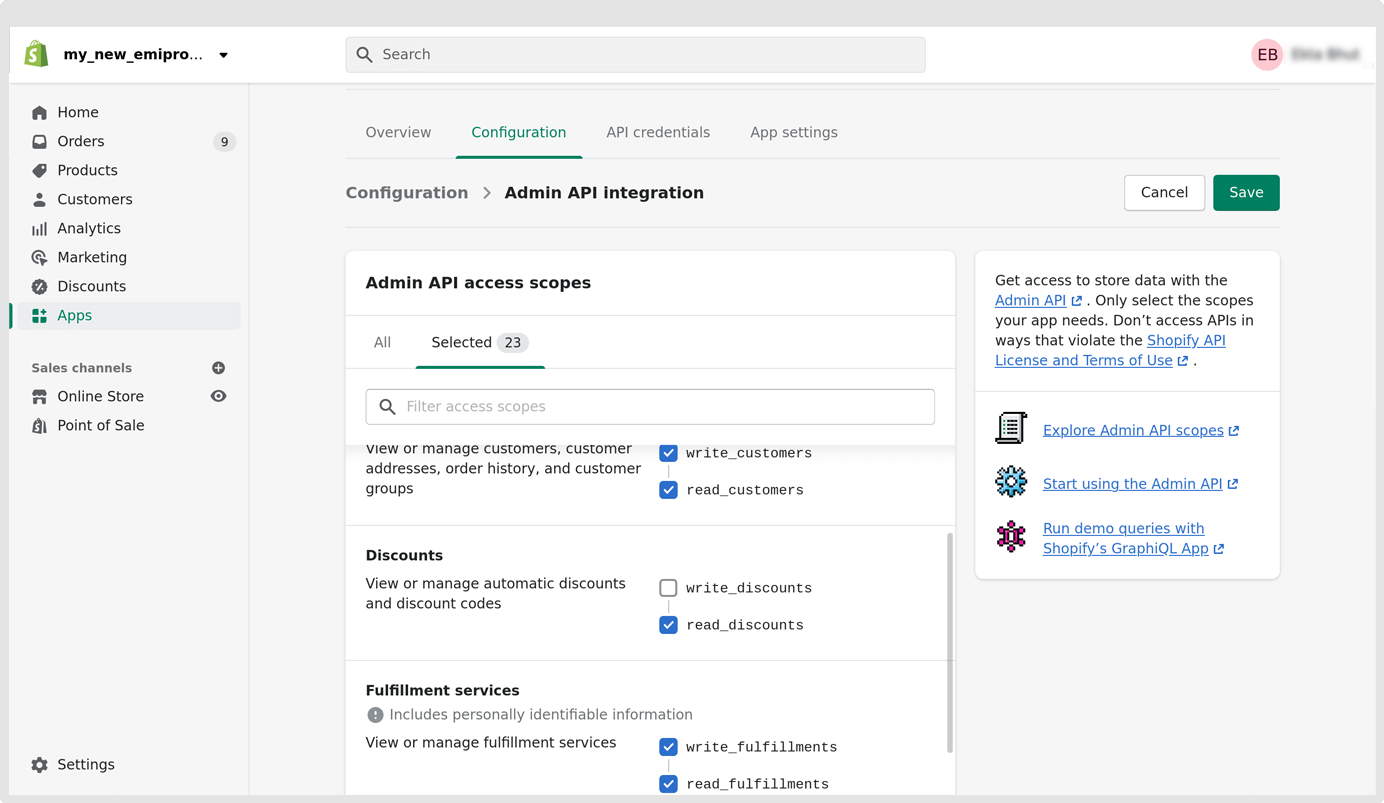
Task: Click the access scopes list scrollbar
Action: (x=949, y=642)
